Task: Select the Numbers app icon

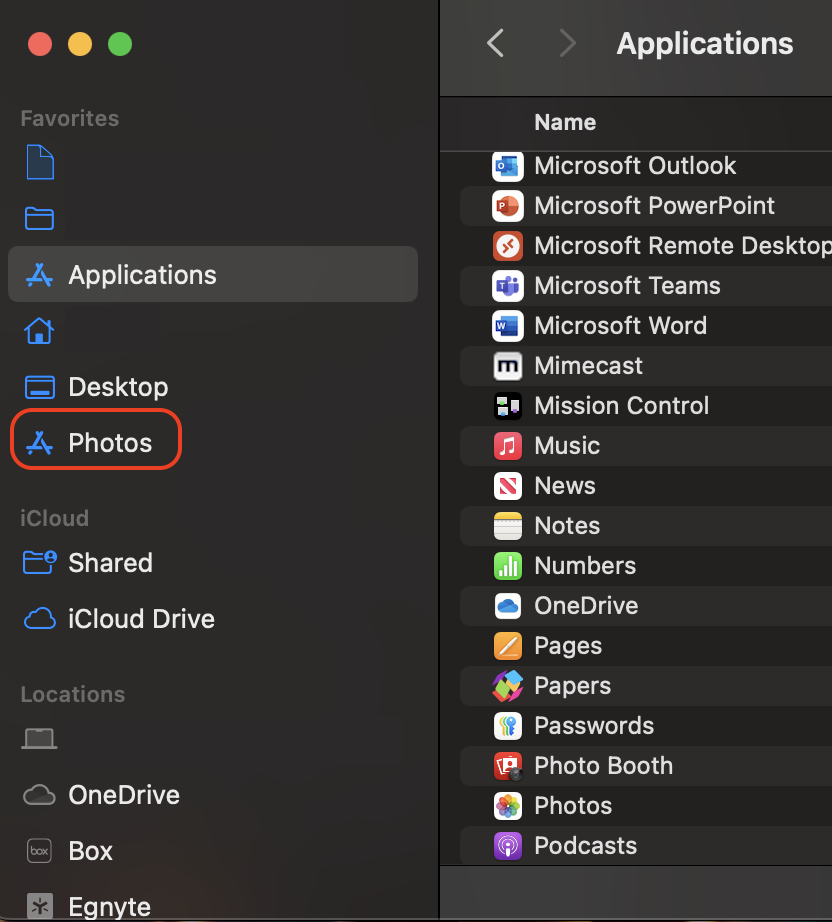Action: 508,566
